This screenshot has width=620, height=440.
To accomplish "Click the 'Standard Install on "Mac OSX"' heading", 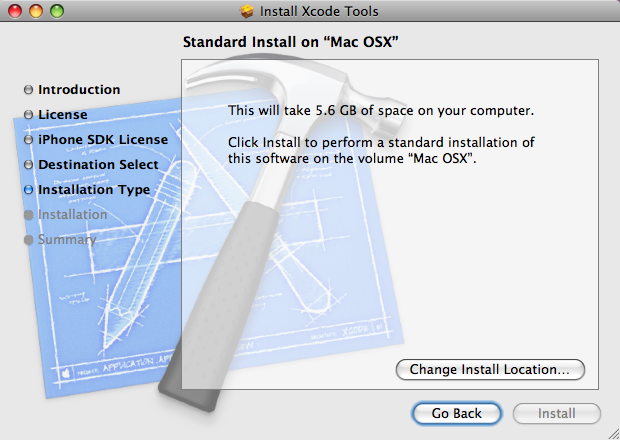I will click(x=291, y=42).
